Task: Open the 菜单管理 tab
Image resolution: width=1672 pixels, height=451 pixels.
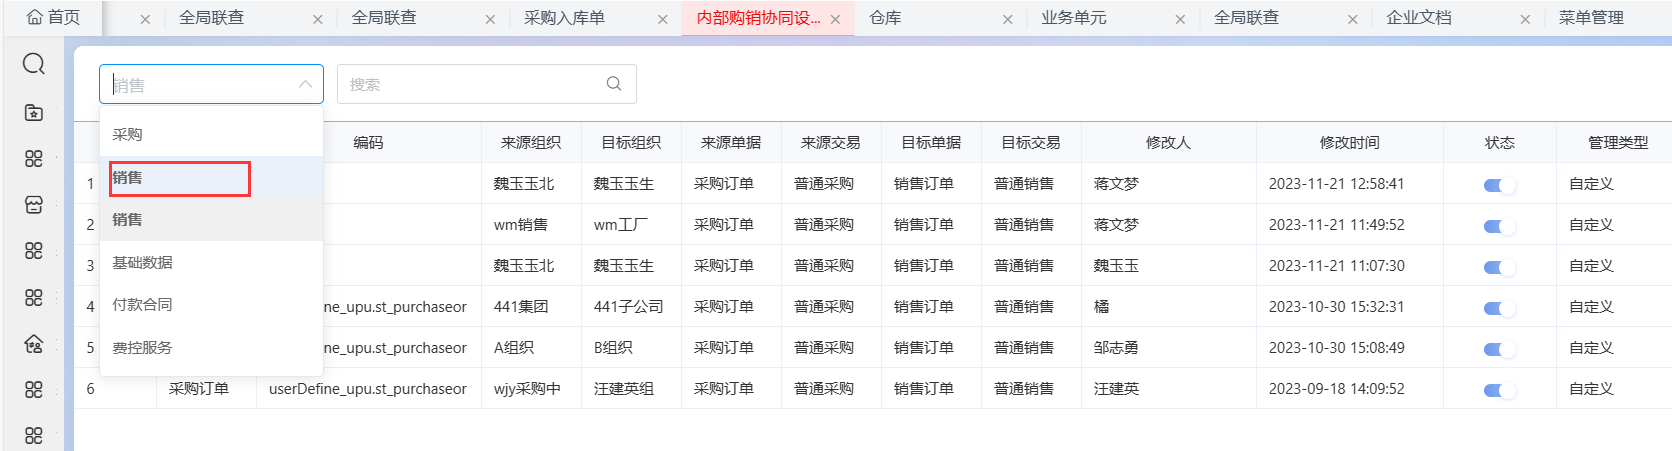Action: (x=1590, y=18)
